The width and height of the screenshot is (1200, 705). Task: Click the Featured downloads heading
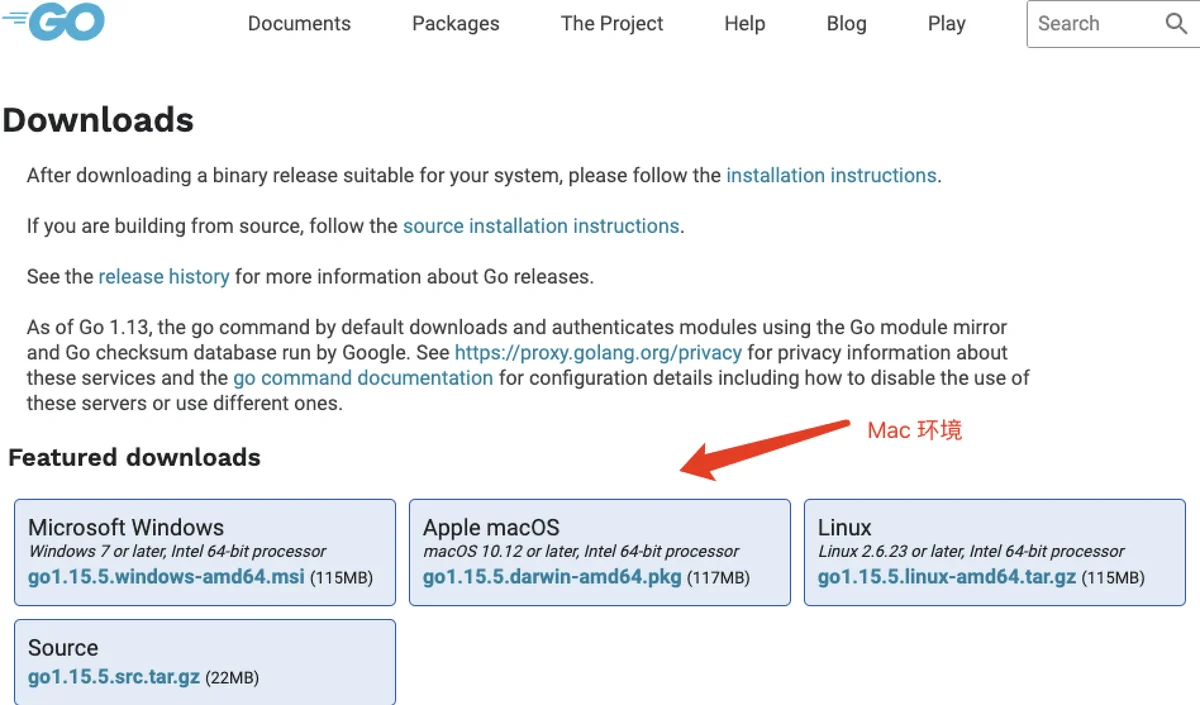point(134,457)
